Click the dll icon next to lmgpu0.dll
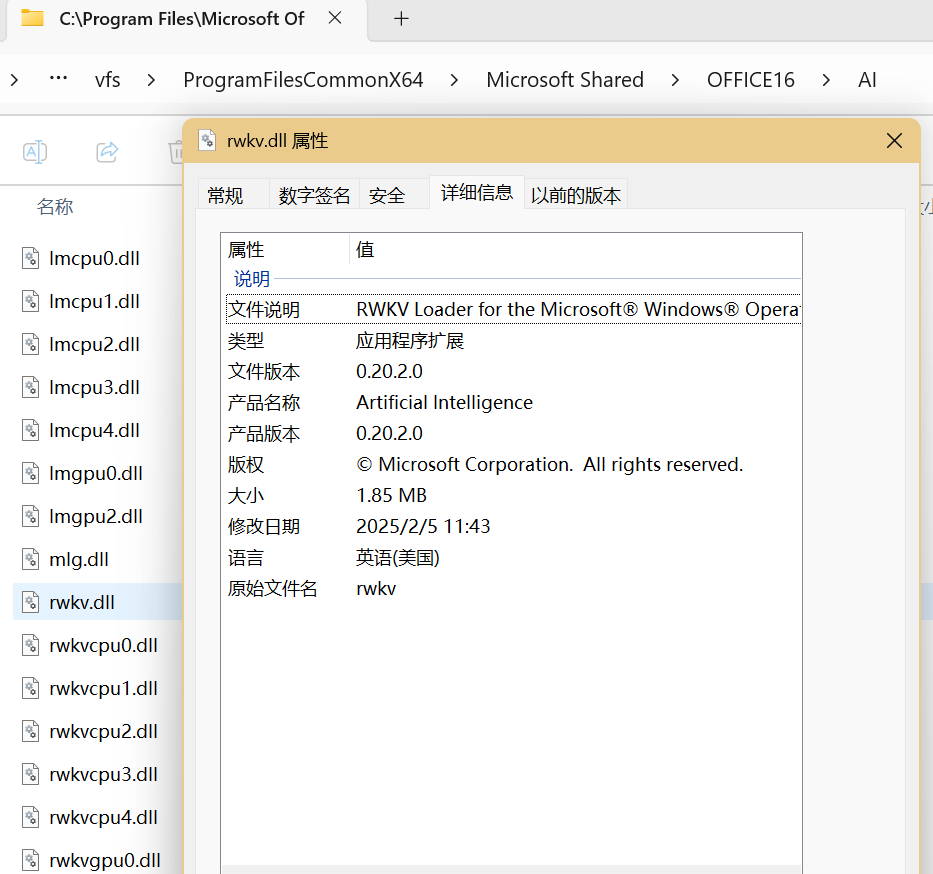 [x=30, y=473]
